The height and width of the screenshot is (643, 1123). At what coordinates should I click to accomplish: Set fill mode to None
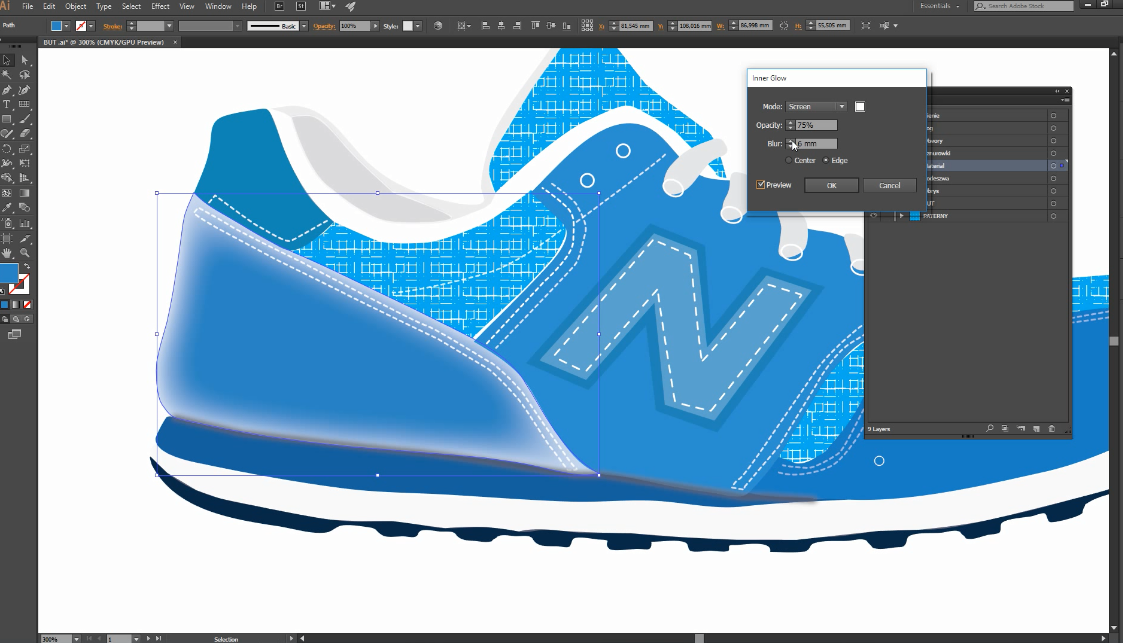(x=27, y=304)
